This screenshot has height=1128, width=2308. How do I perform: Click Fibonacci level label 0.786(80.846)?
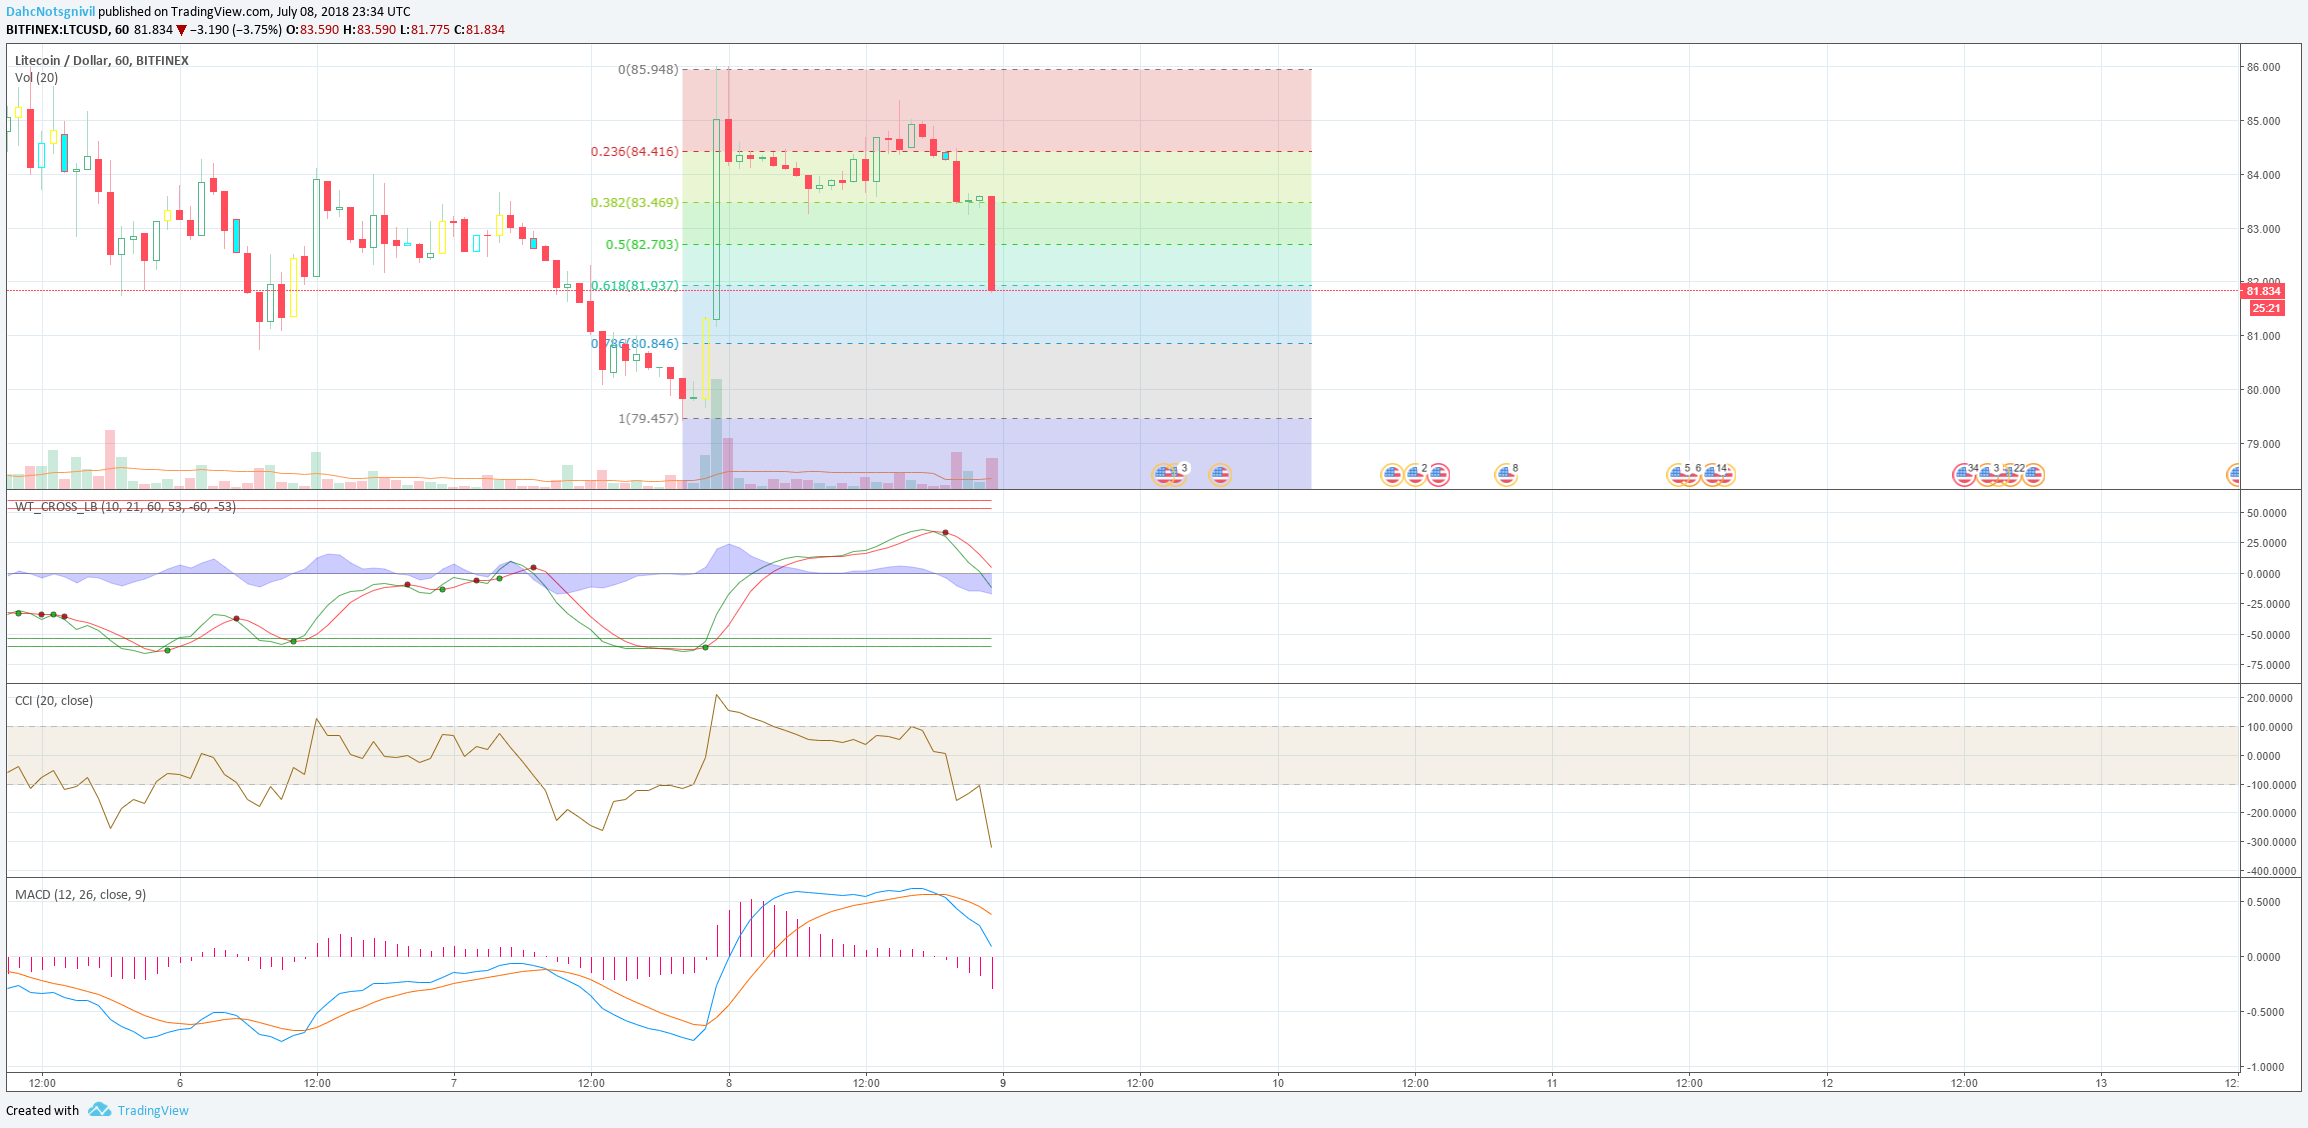[635, 344]
